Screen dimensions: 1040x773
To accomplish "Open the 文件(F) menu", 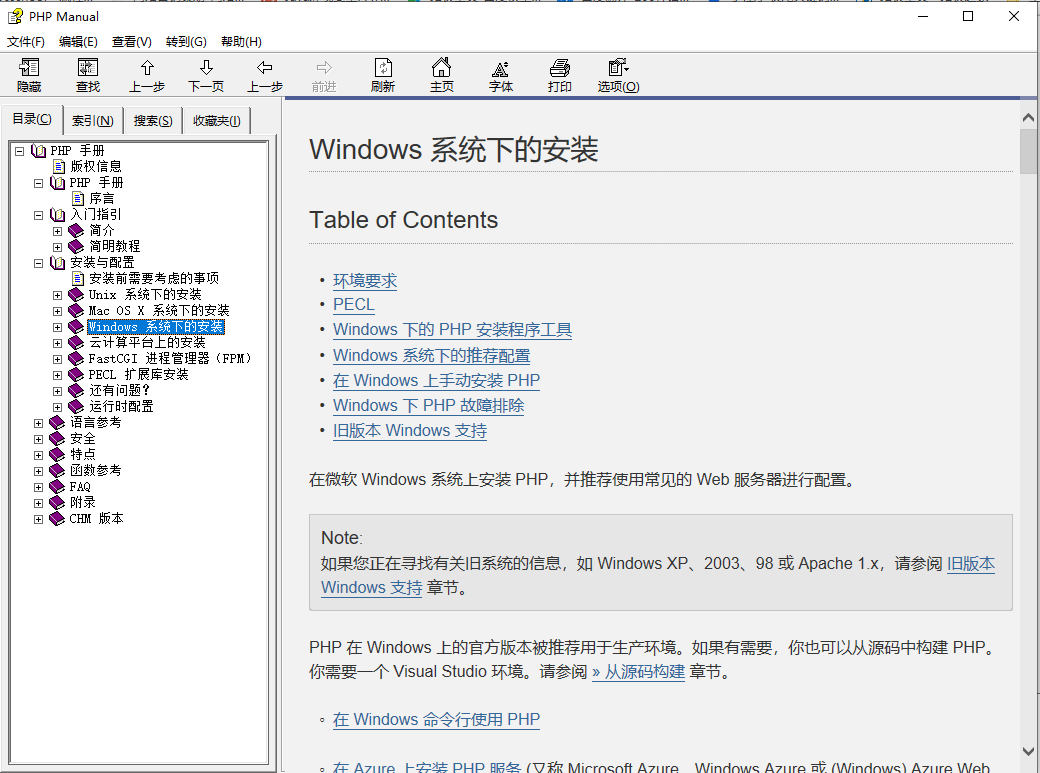I will coord(26,42).
